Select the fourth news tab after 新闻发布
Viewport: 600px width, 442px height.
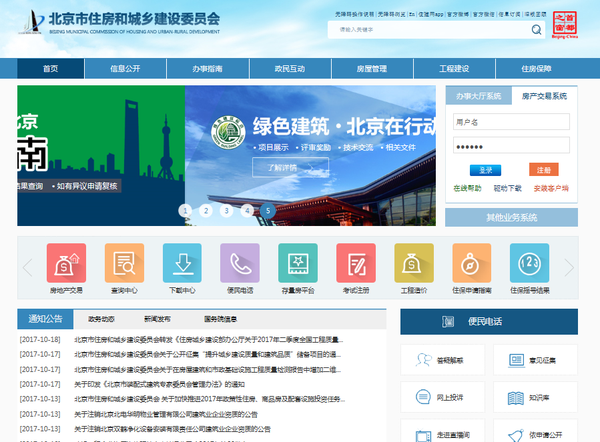[220, 319]
